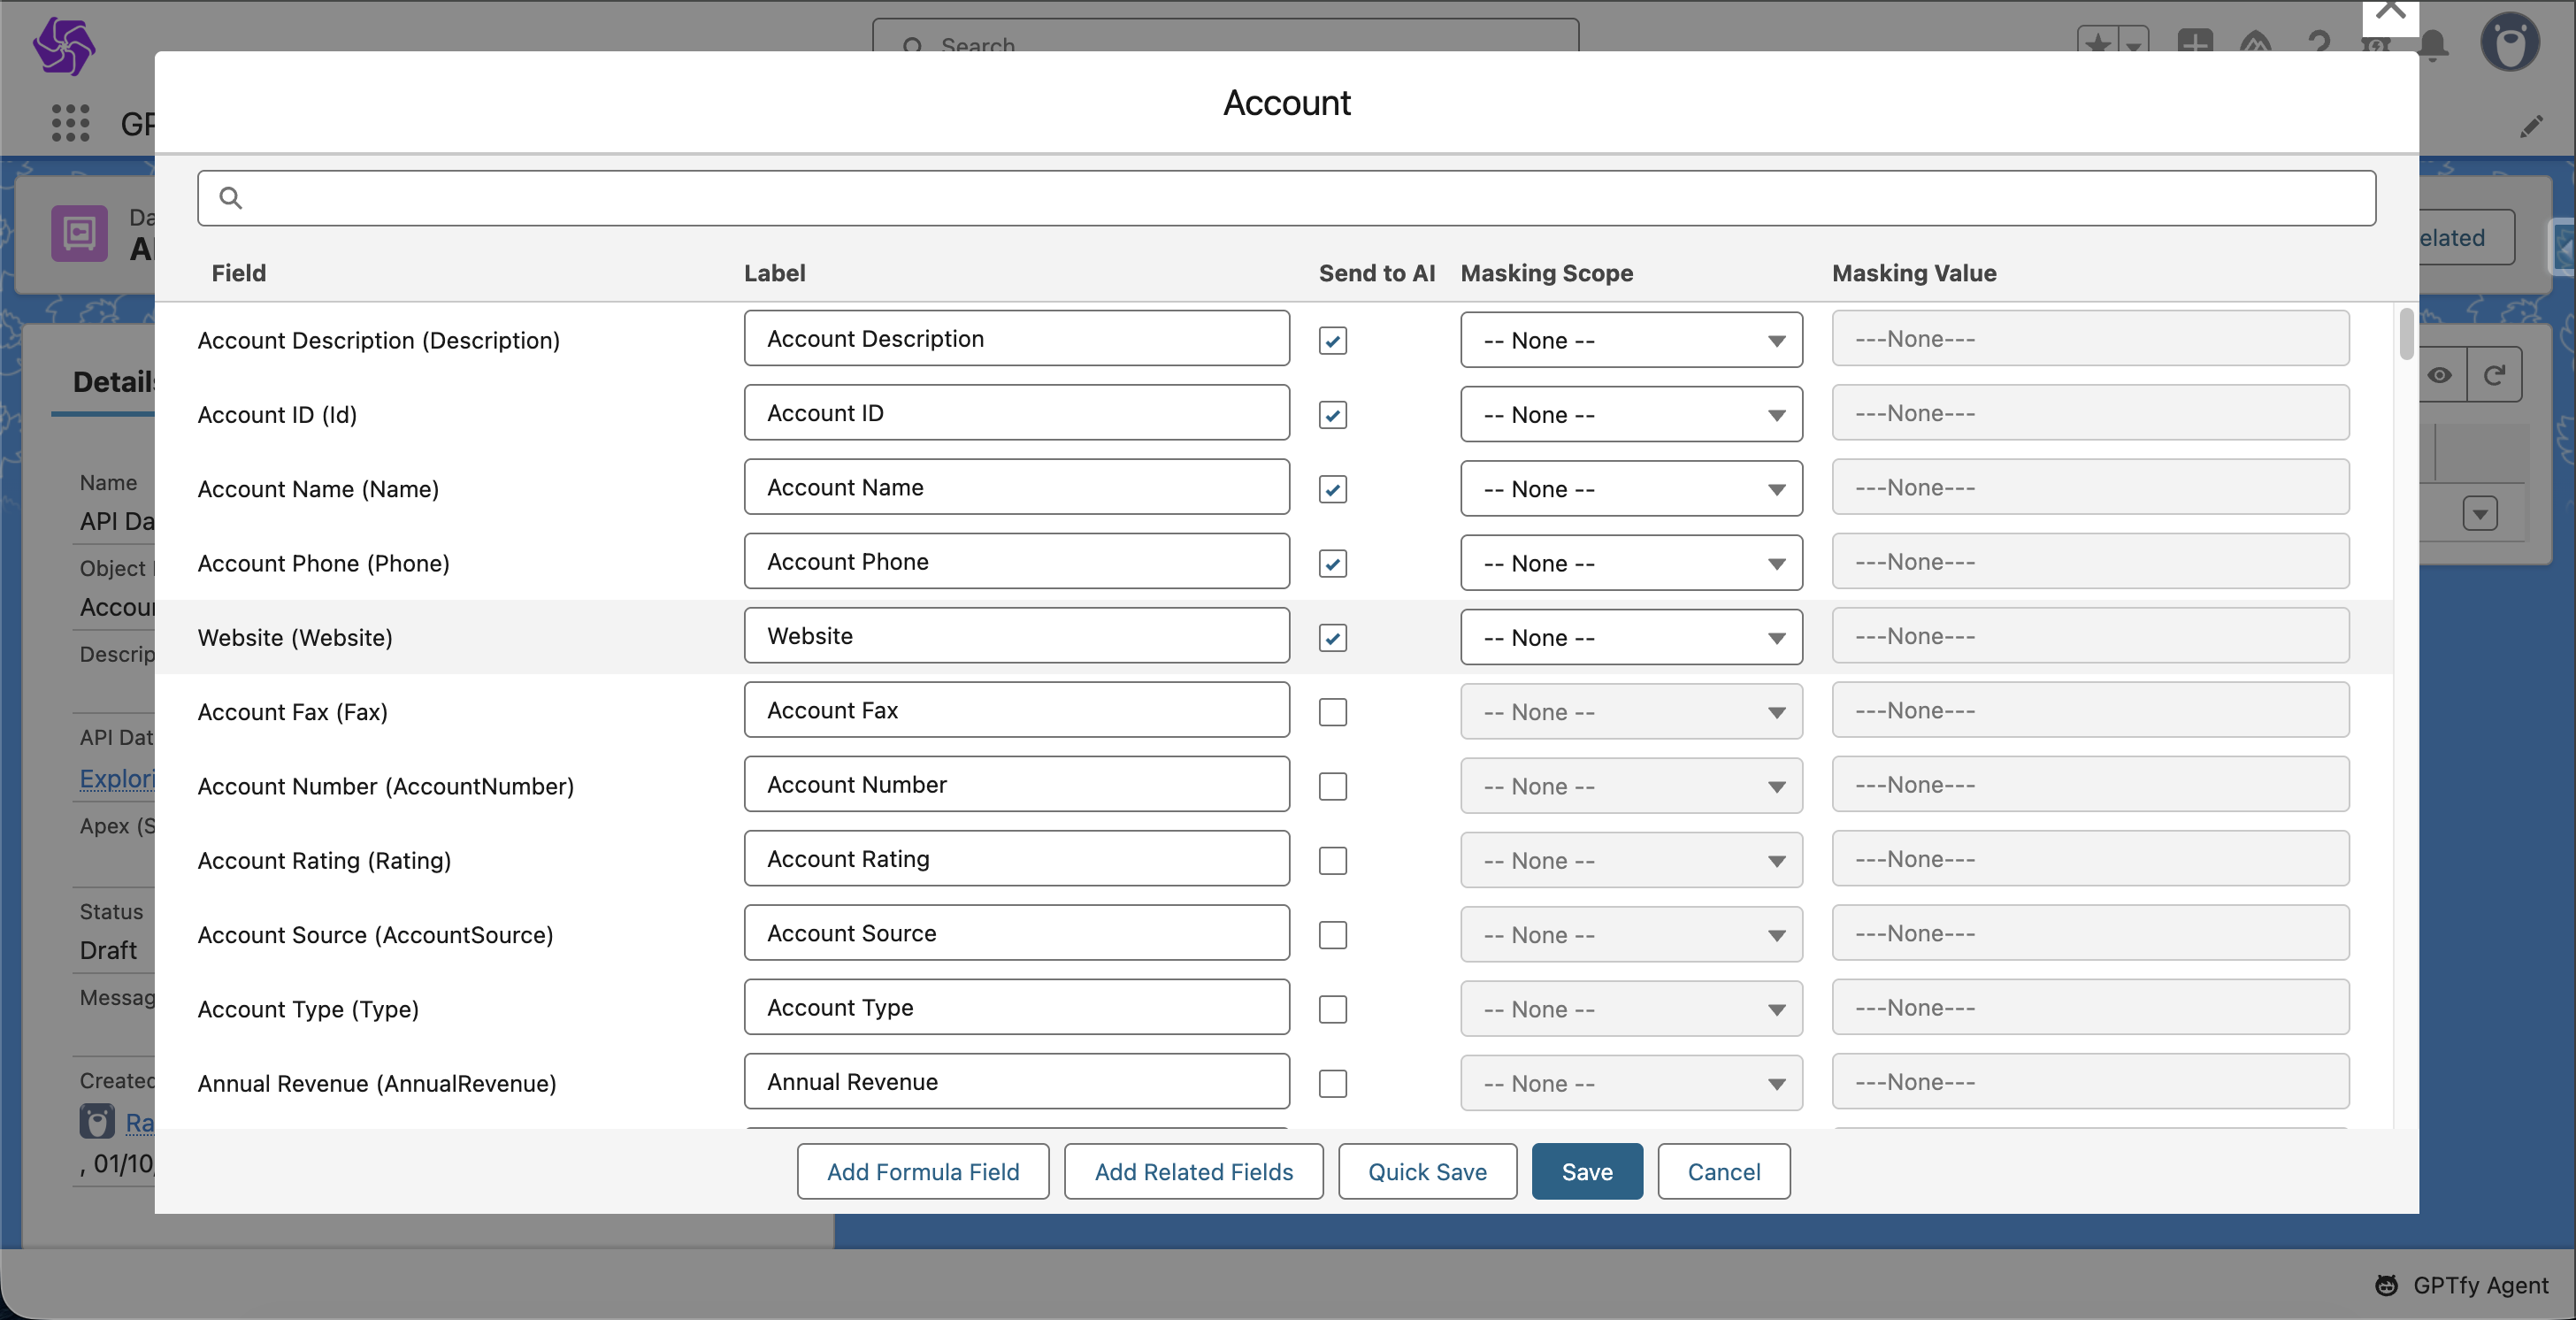Uncheck Send to AI for Website
Viewport: 2576px width, 1320px height.
(1332, 638)
